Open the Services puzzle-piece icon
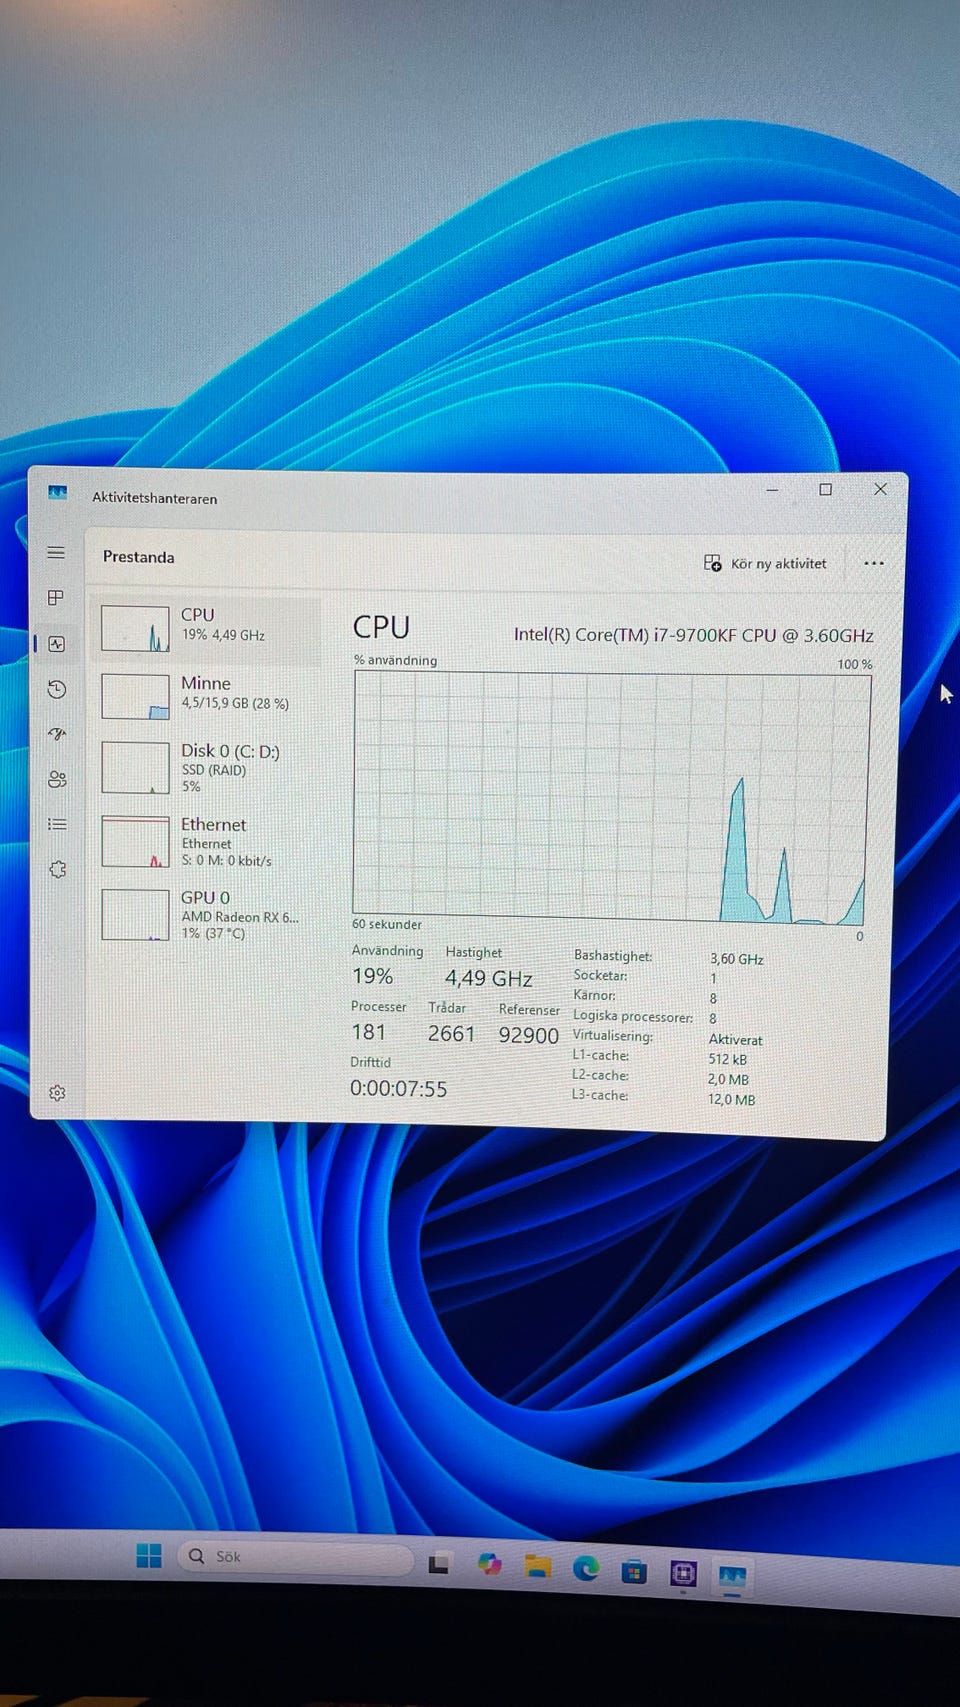Image resolution: width=960 pixels, height=1707 pixels. click(x=57, y=869)
